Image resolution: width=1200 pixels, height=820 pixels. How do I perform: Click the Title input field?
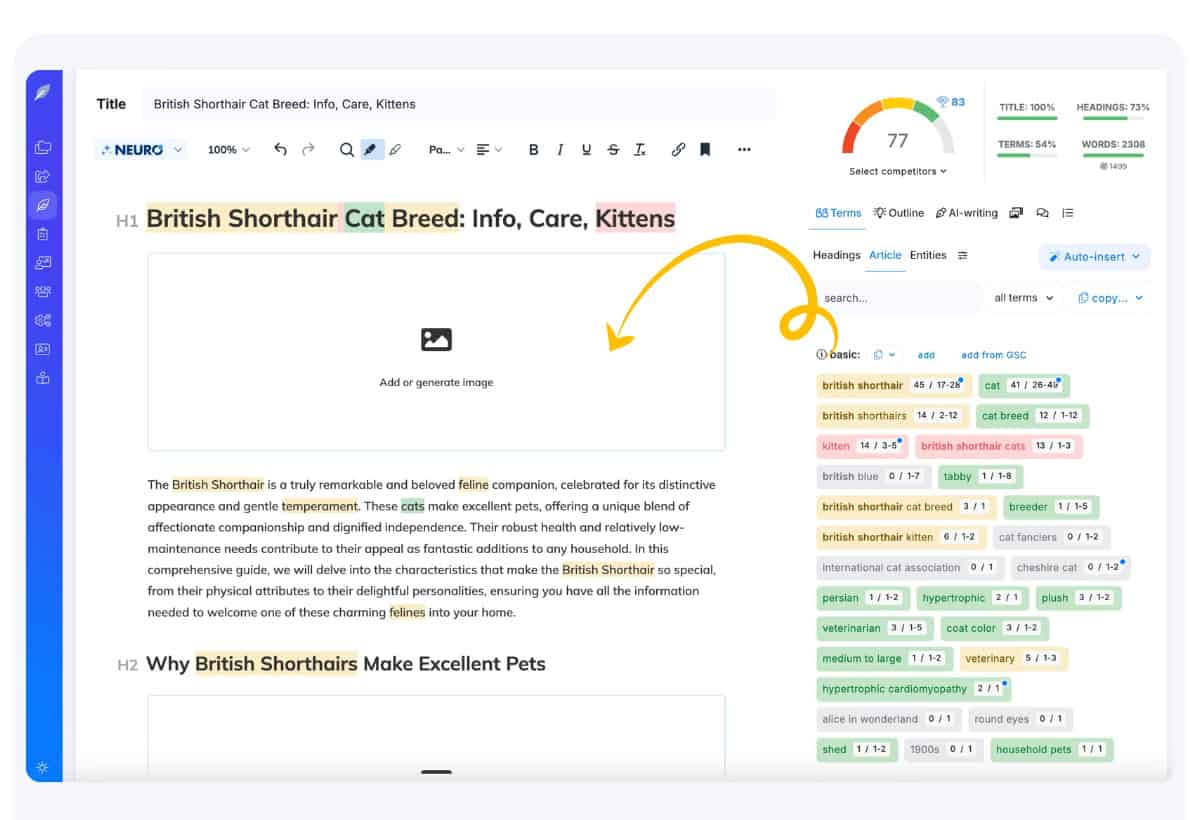460,104
